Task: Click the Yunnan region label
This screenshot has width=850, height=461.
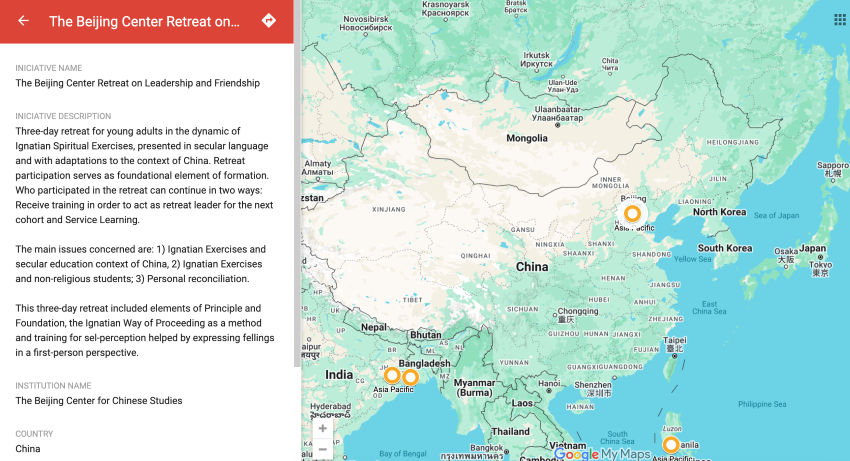Action: click(x=514, y=362)
